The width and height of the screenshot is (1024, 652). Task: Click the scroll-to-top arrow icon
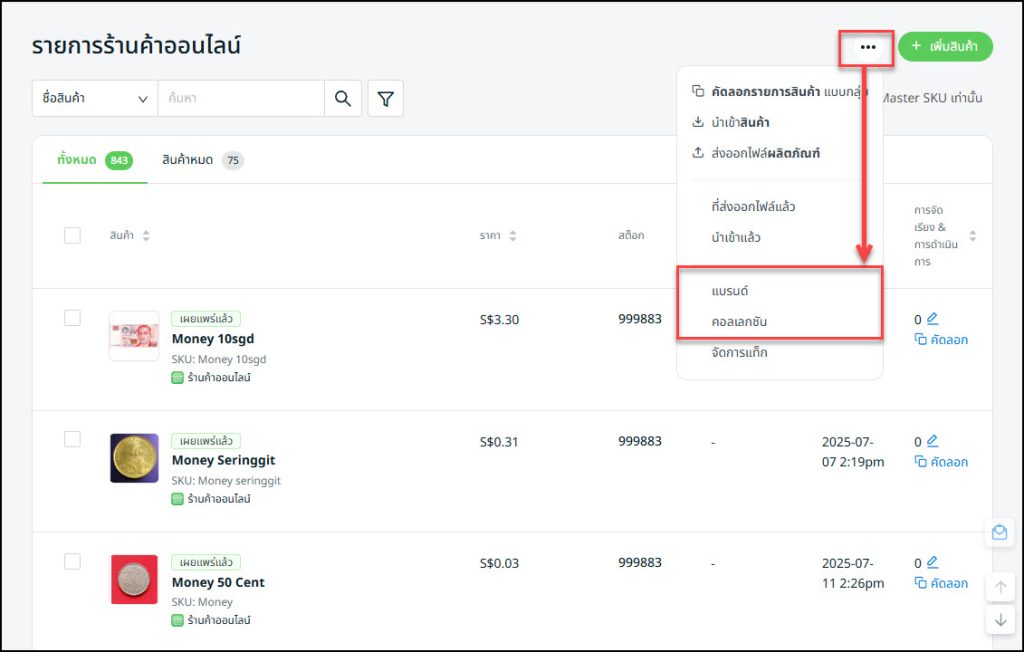coord(999,587)
